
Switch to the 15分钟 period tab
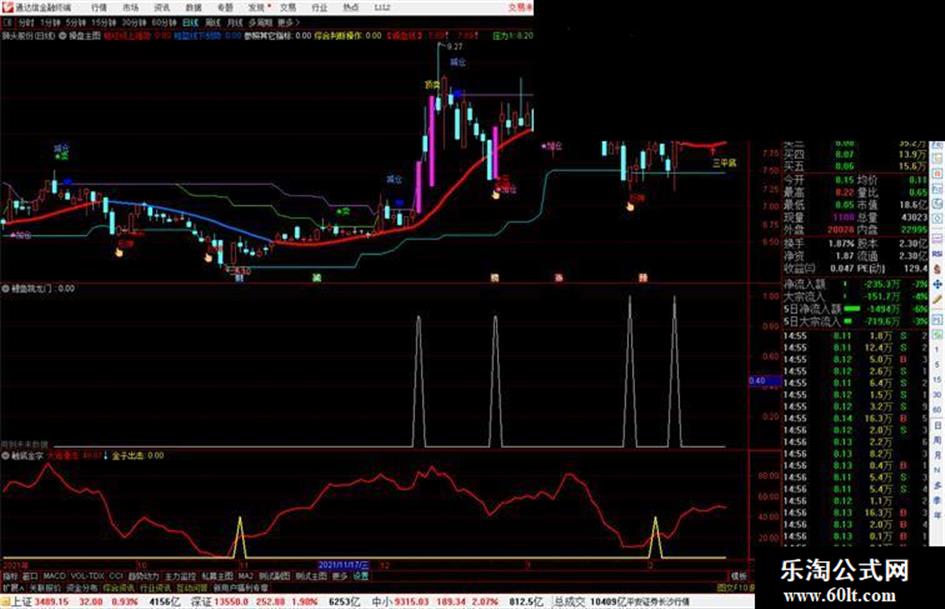(x=104, y=22)
